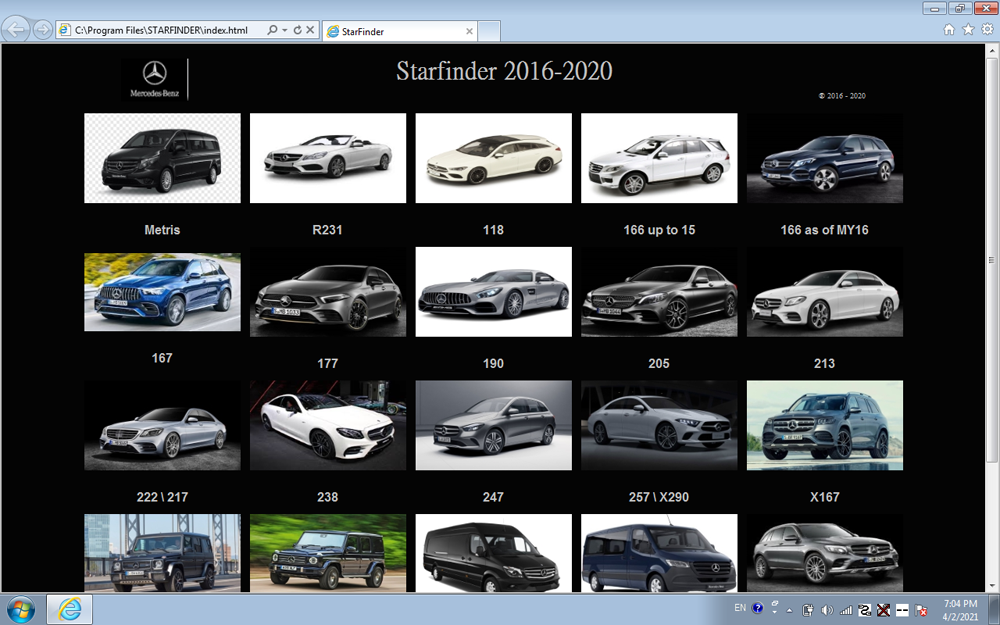
Task: Click the network signal tray icon
Action: click(846, 610)
